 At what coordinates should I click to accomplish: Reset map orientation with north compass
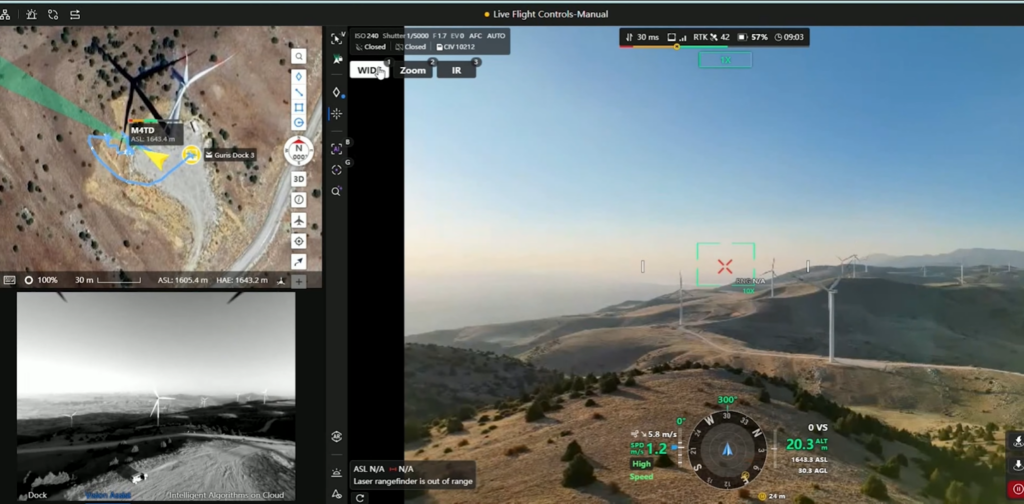(x=299, y=151)
